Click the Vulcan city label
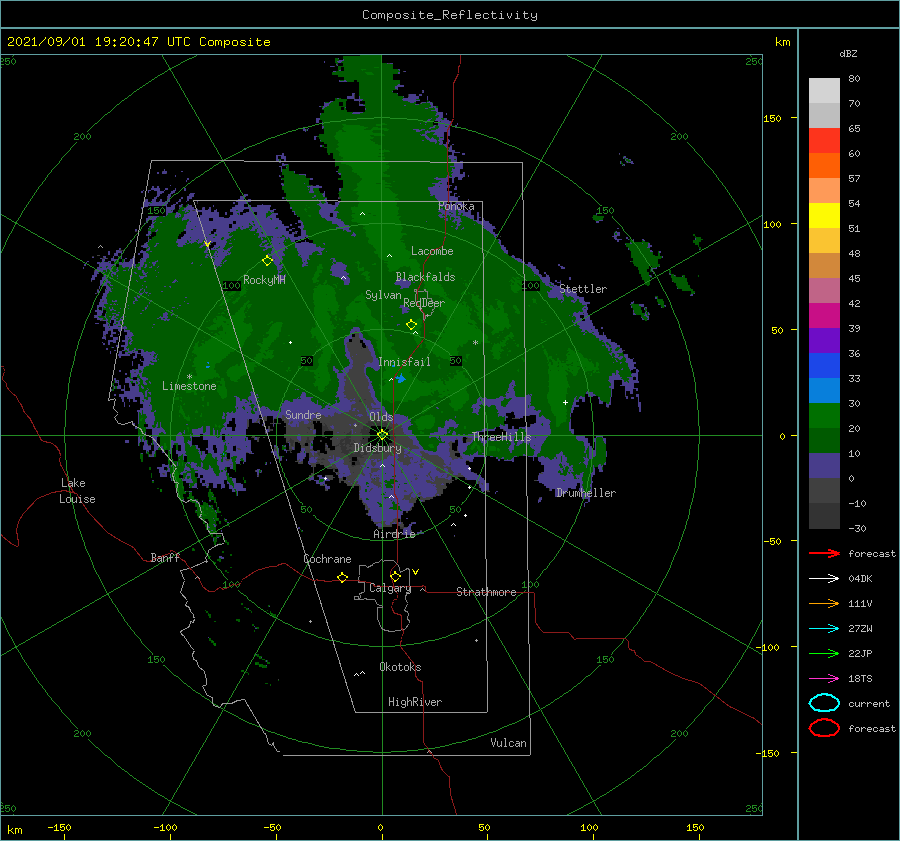Image resolution: width=900 pixels, height=841 pixels. 508,743
